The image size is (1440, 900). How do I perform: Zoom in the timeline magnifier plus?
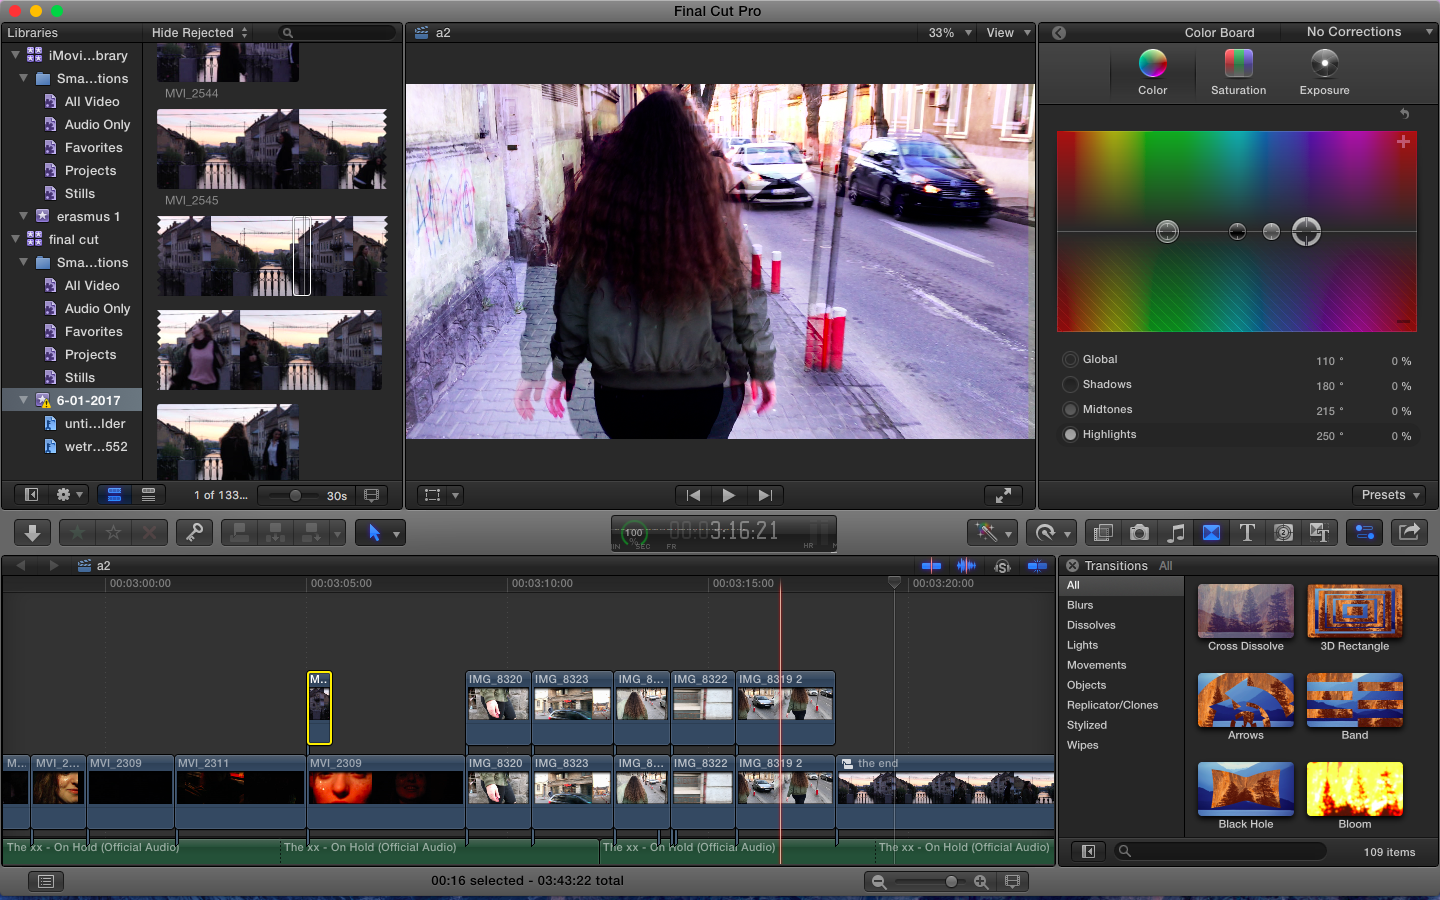tap(981, 881)
